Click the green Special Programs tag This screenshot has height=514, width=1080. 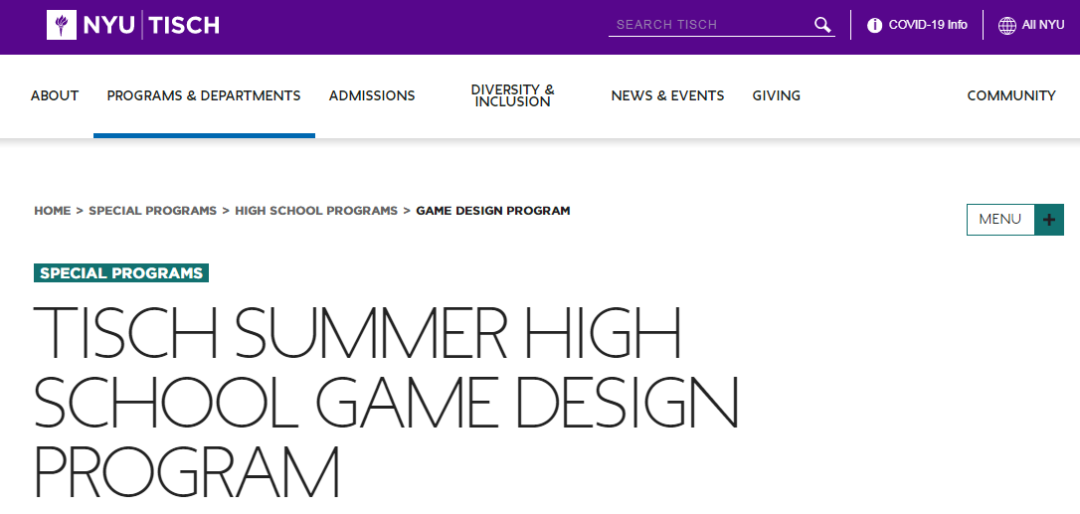121,273
